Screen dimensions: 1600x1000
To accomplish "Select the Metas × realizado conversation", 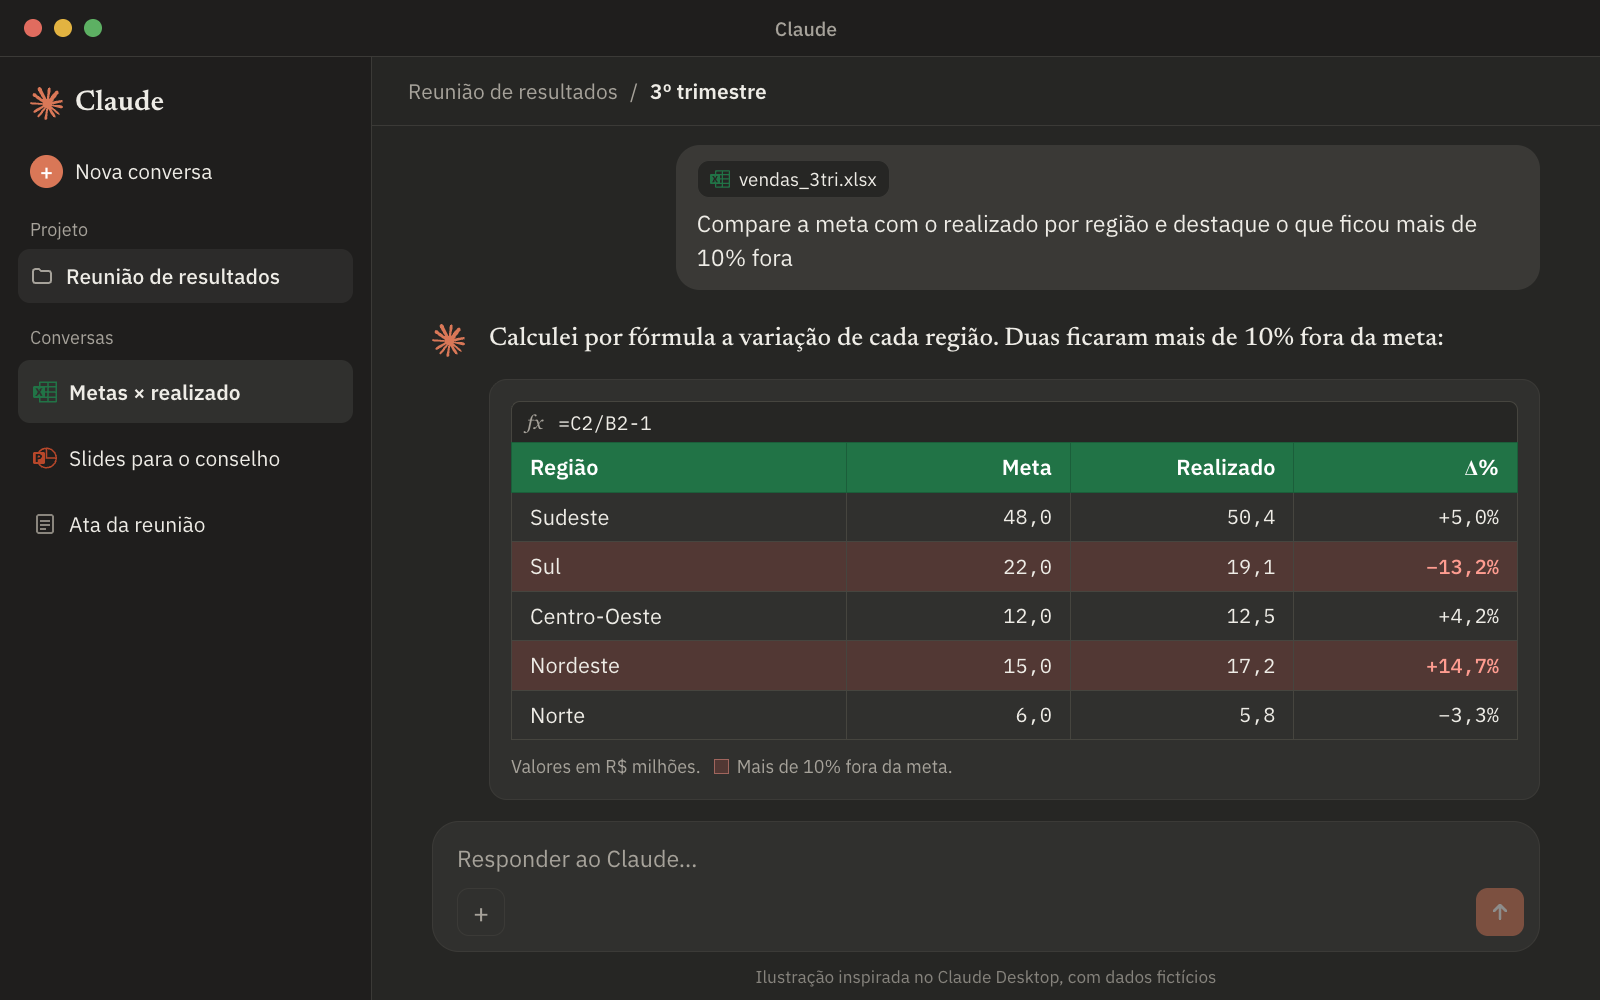I will [185, 392].
